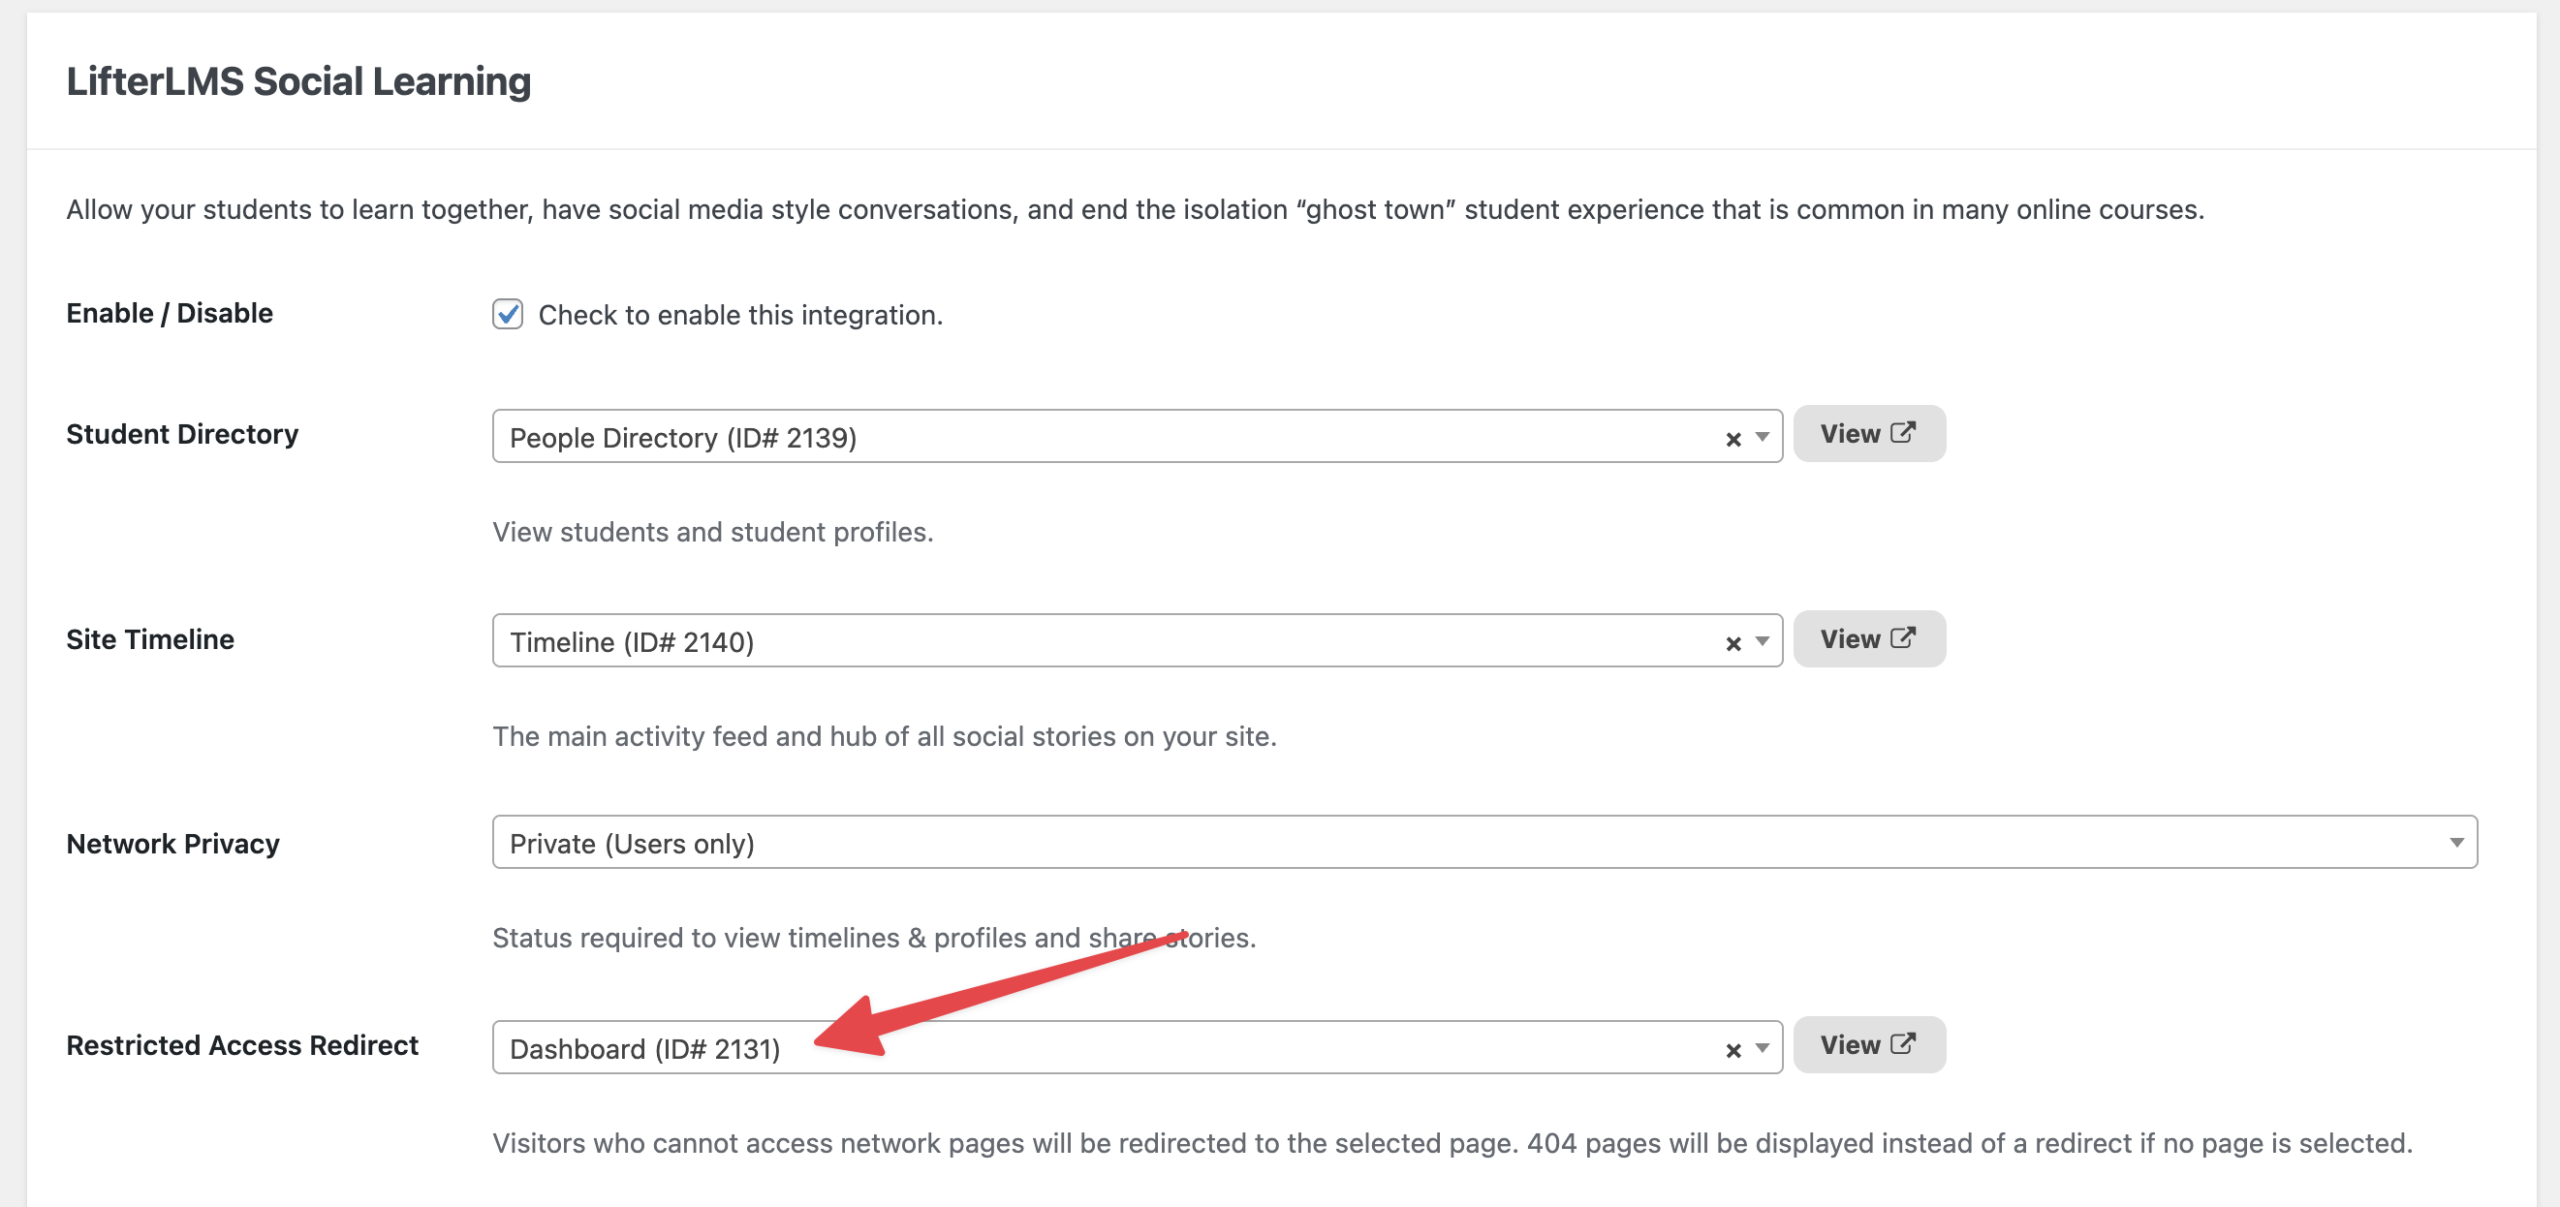Viewport: 2560px width, 1207px height.
Task: Open the Network Privacy dropdown arrow
Action: [x=2456, y=843]
